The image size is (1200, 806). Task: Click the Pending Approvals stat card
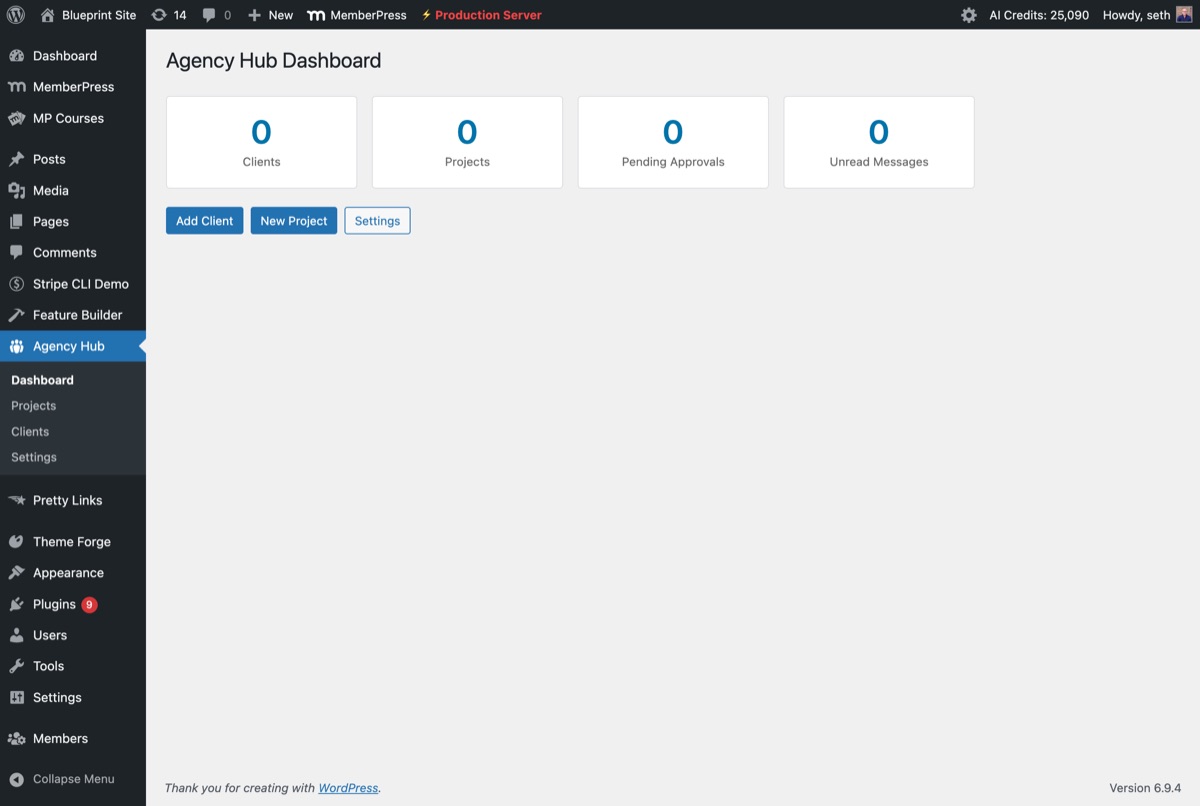point(672,141)
